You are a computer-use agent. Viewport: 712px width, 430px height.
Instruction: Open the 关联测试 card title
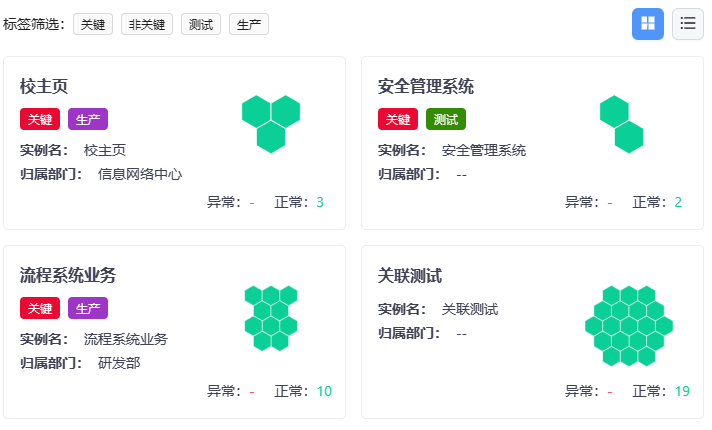click(x=410, y=275)
